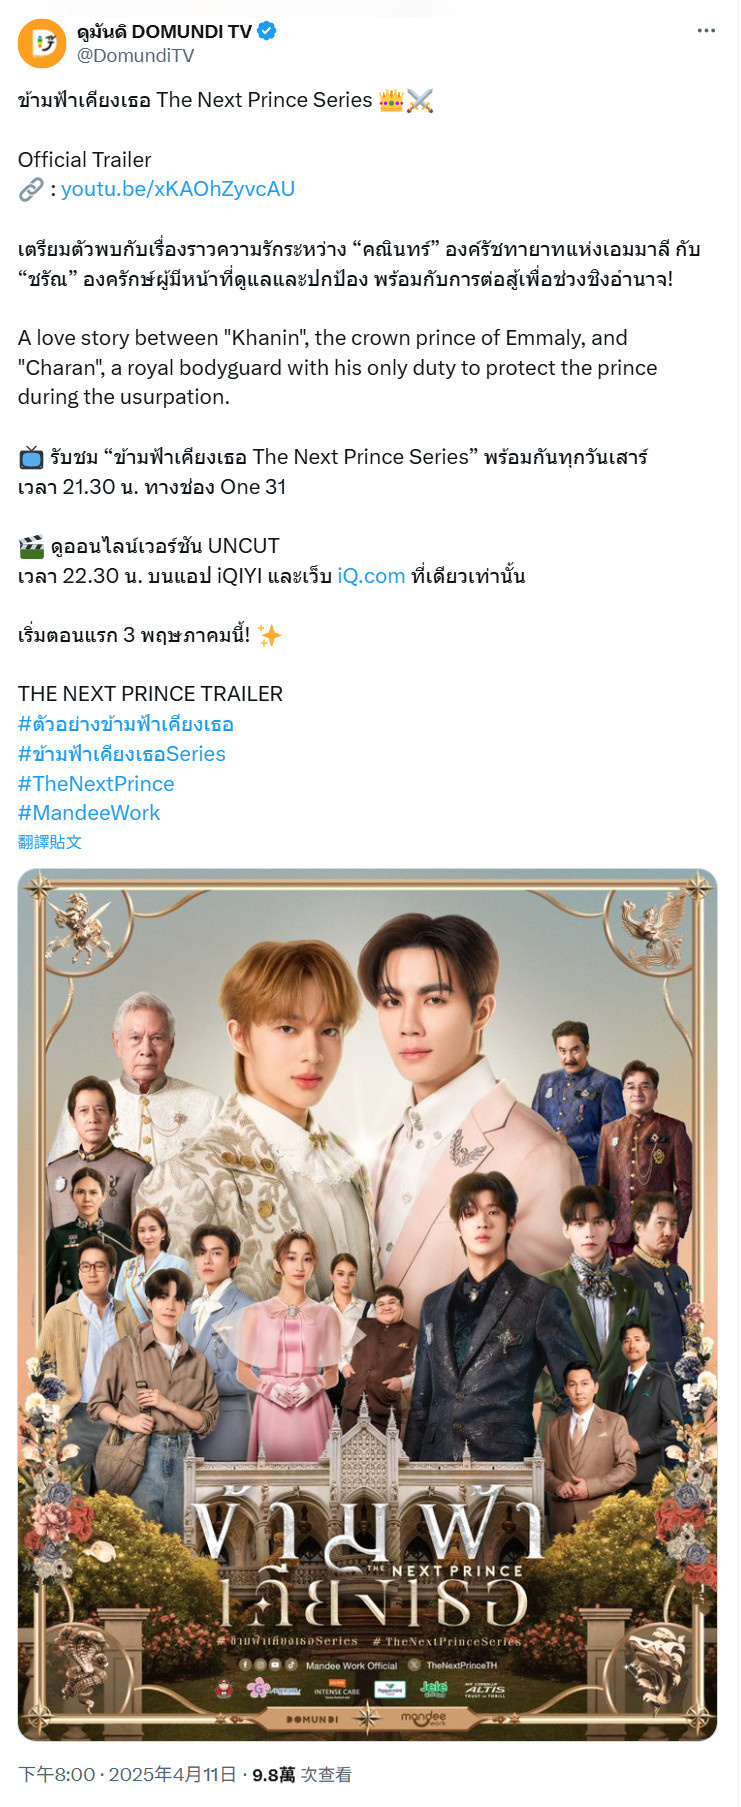
Task: Click the 翻譯貼文 translate post button
Action: [x=50, y=842]
